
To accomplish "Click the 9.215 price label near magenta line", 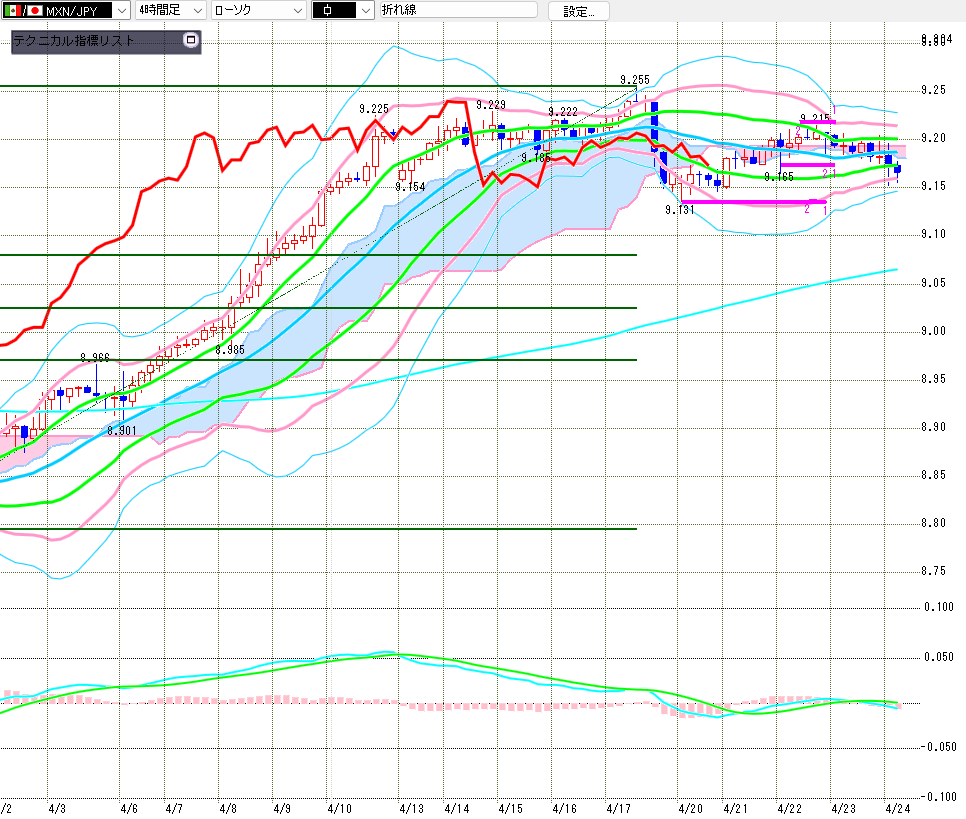I will (x=815, y=118).
